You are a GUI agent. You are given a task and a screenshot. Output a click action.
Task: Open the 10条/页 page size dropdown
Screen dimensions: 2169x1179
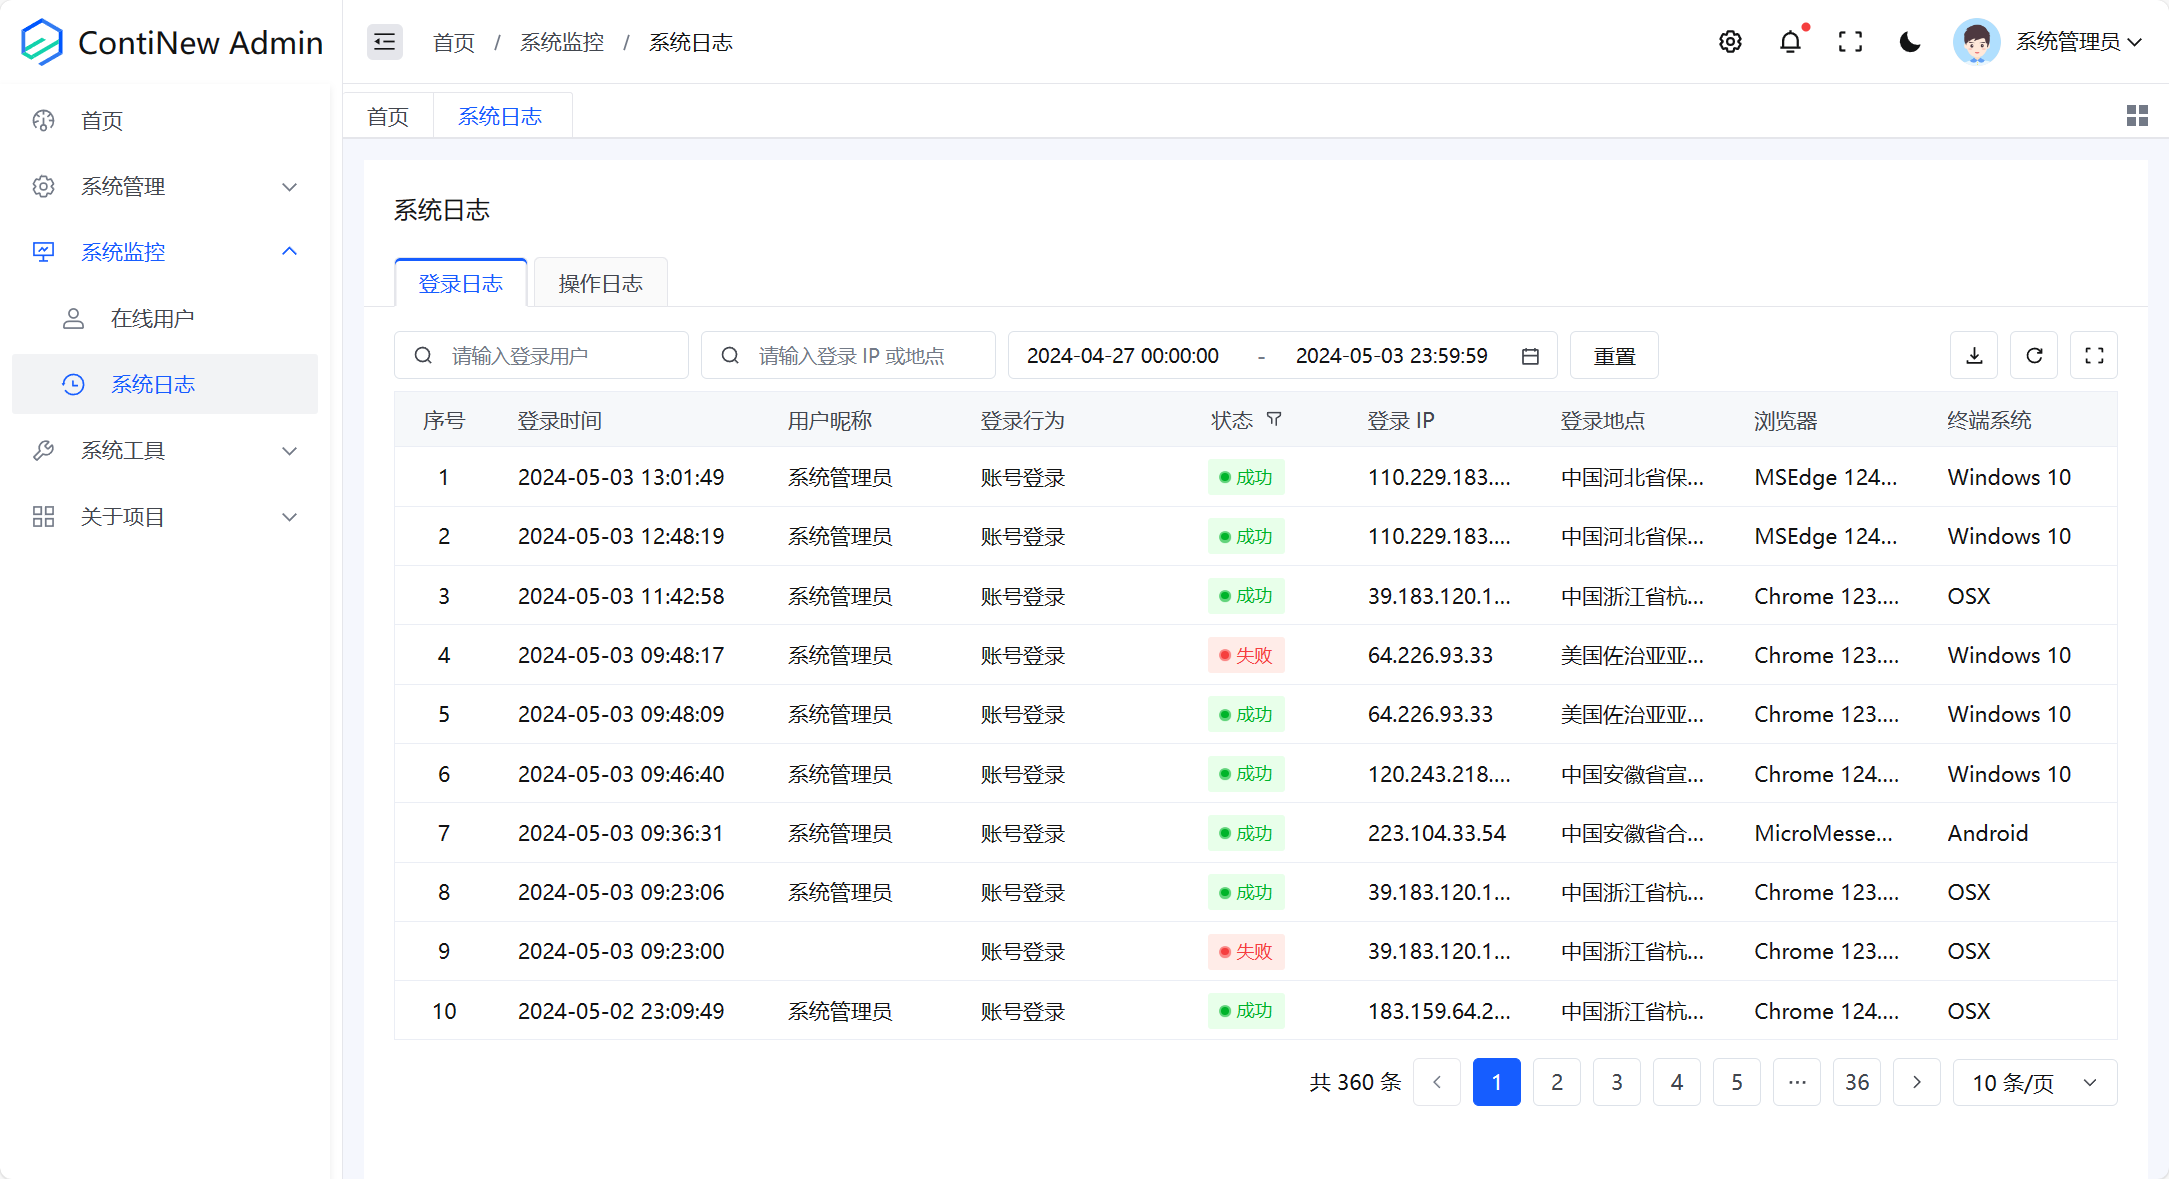coord(2034,1082)
